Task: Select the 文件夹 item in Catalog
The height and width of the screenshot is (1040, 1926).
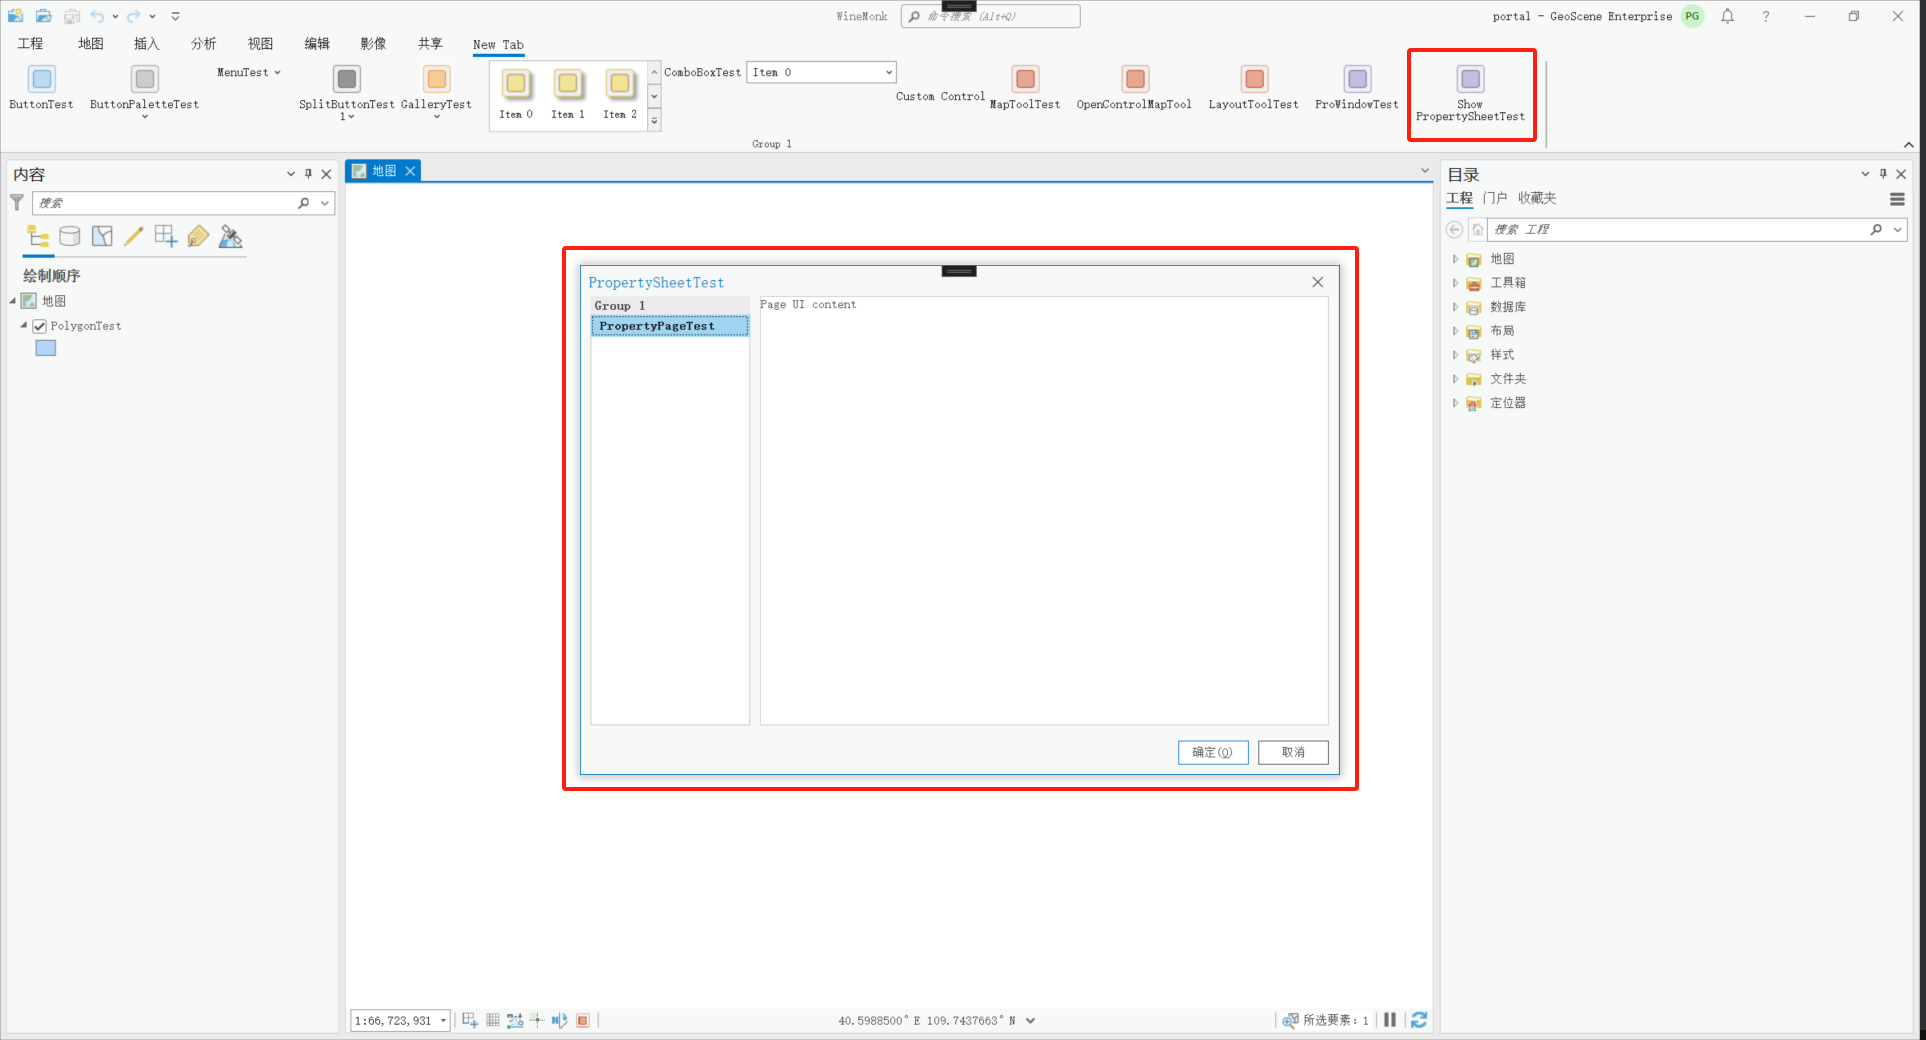Action: pos(1508,379)
